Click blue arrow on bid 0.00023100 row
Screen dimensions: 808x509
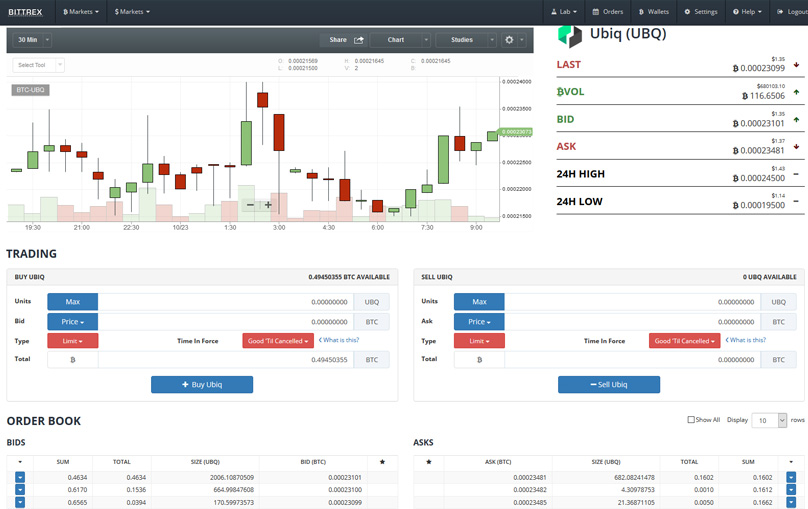pos(20,489)
